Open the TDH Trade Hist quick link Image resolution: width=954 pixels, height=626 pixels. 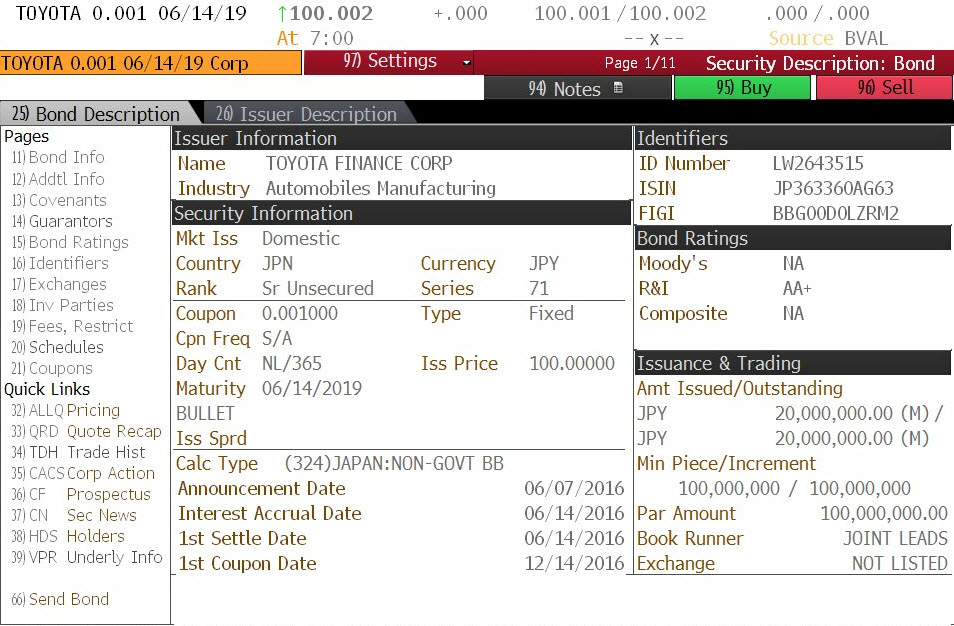coord(78,453)
